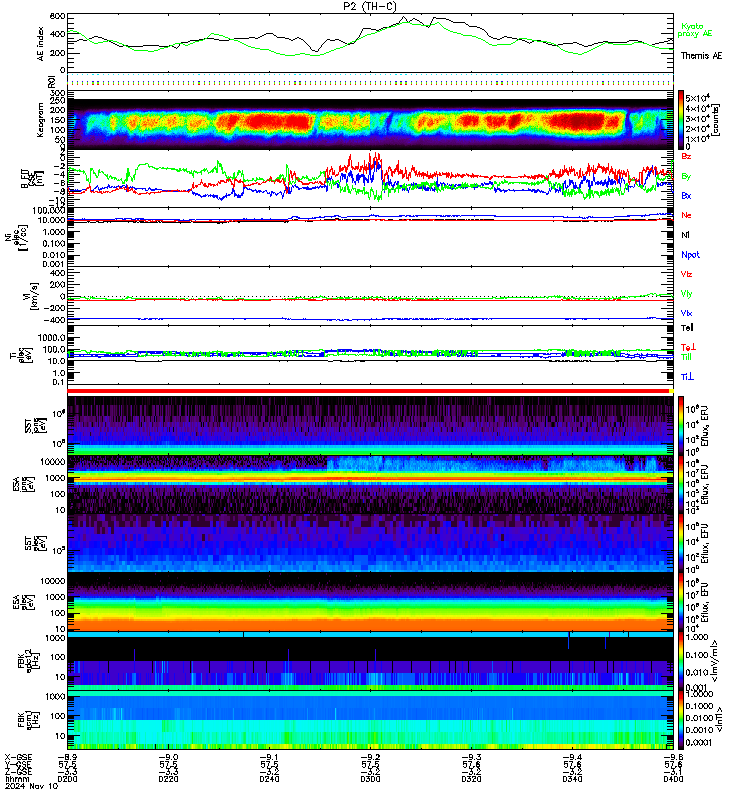Click the ESA electrons Eflux color bar
The image size is (750, 800).
click(x=681, y=602)
